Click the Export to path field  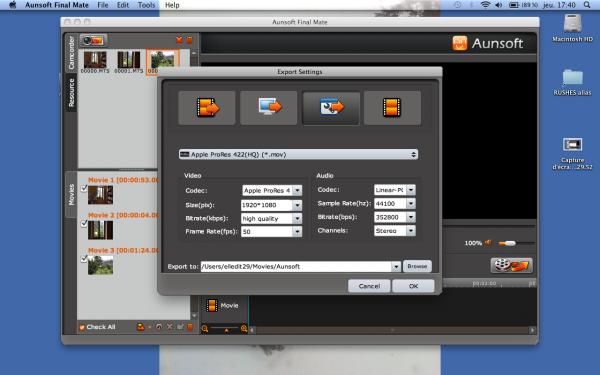coord(295,266)
